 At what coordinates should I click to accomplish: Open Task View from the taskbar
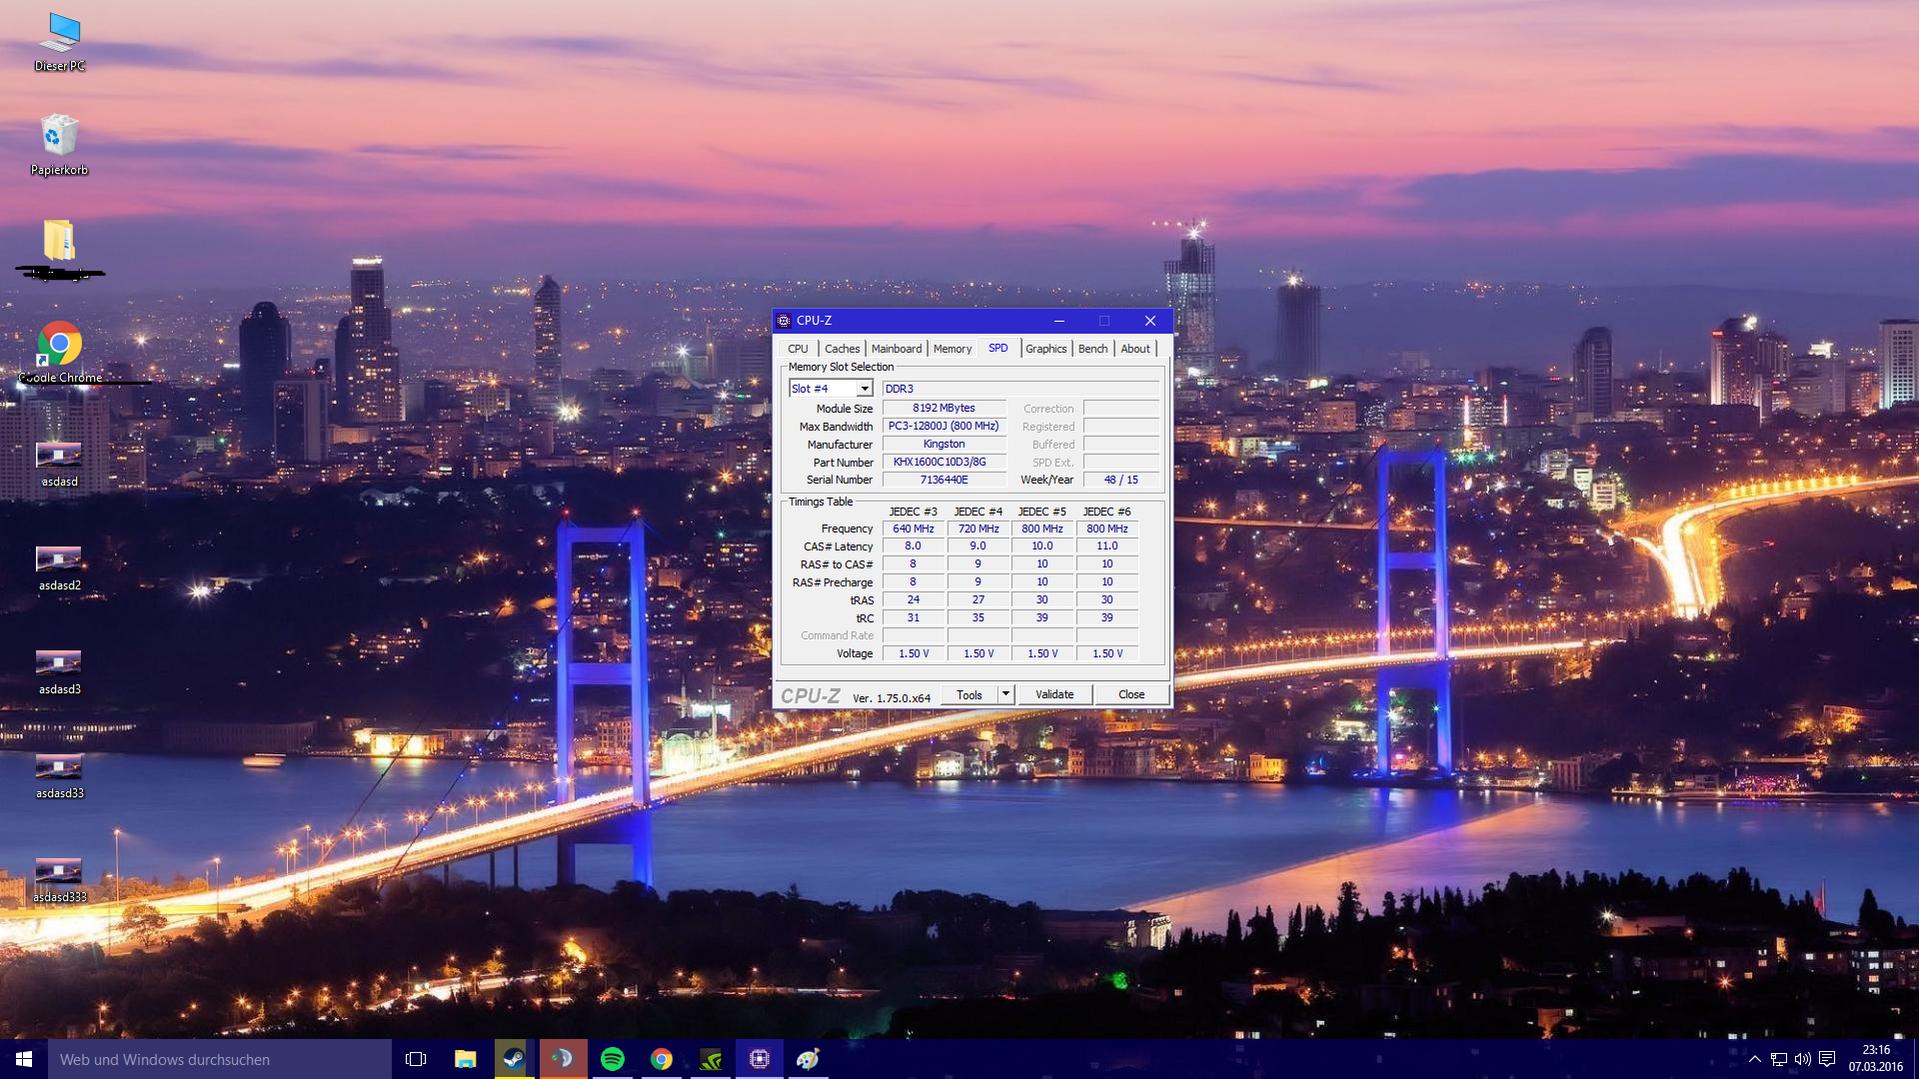pos(416,1059)
